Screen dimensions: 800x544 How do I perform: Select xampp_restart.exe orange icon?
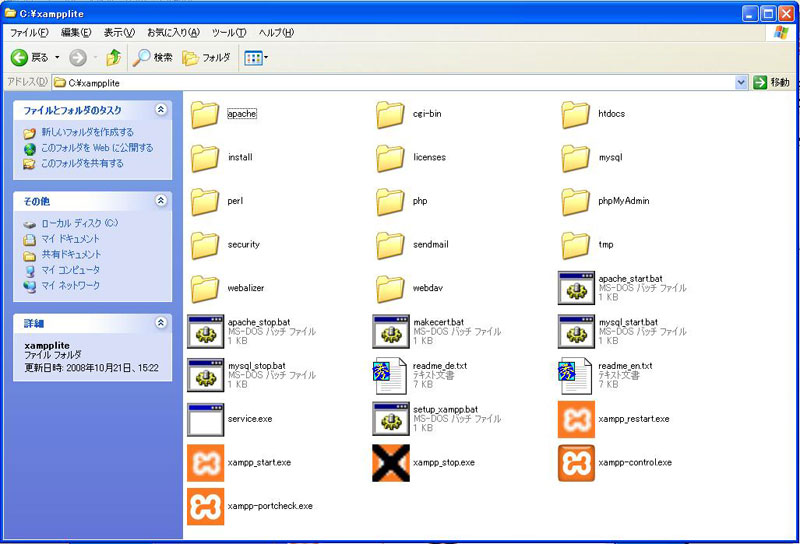pos(576,419)
